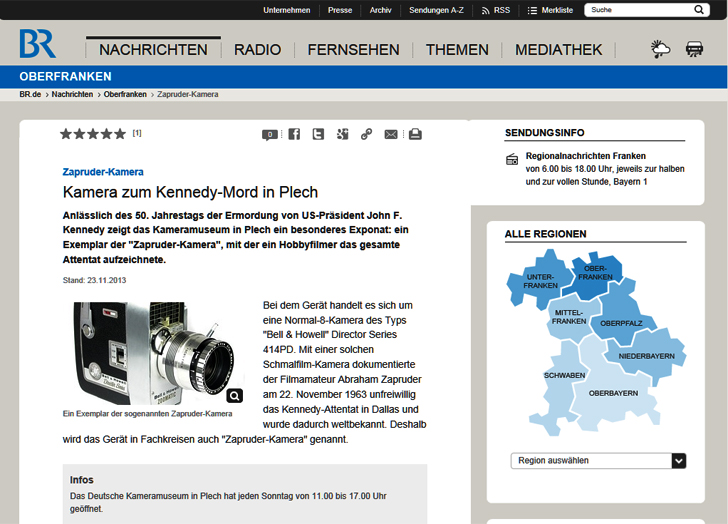Screen dimensions: 728x524
Task: Share article on Google Plus
Action: [x=343, y=134]
